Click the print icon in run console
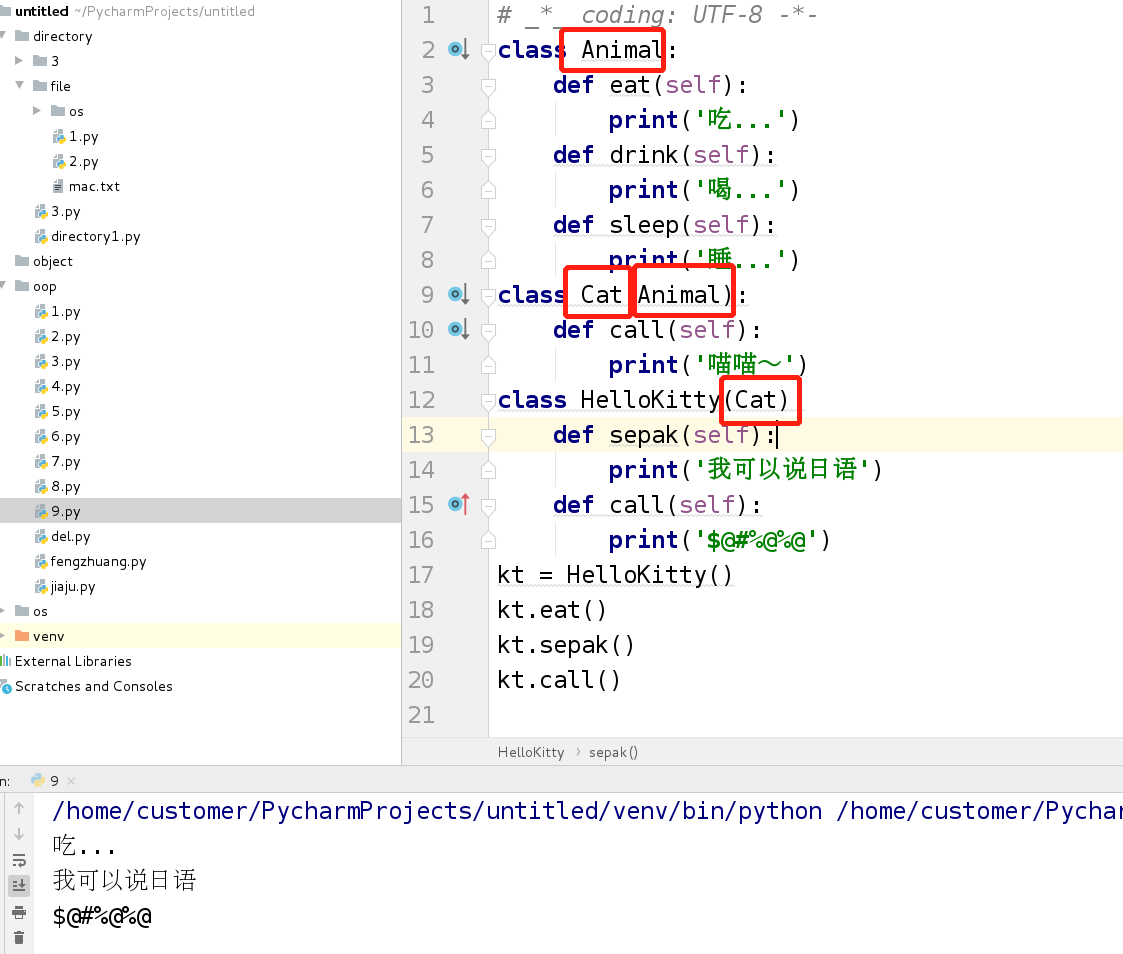 pyautogui.click(x=19, y=912)
